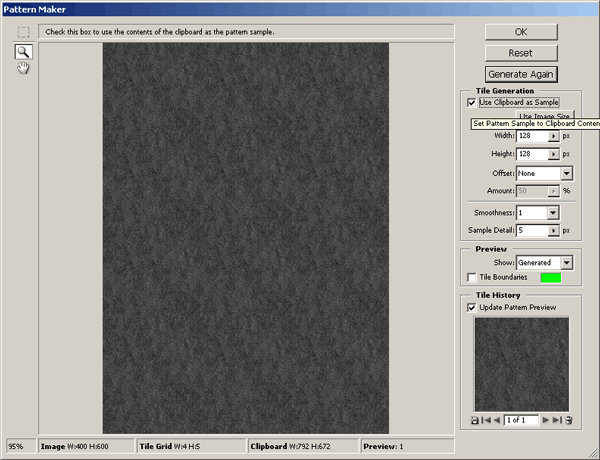This screenshot has width=600, height=460.
Task: Open the Show preview dropdown
Action: click(x=566, y=262)
